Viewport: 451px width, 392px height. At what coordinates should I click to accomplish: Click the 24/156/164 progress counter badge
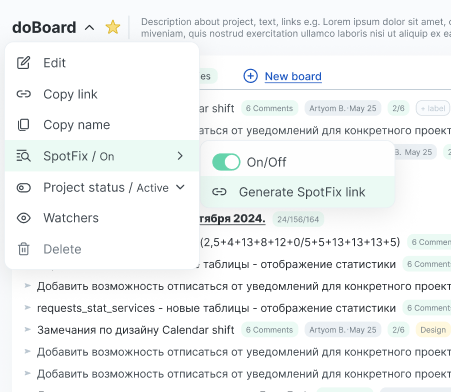pos(298,219)
